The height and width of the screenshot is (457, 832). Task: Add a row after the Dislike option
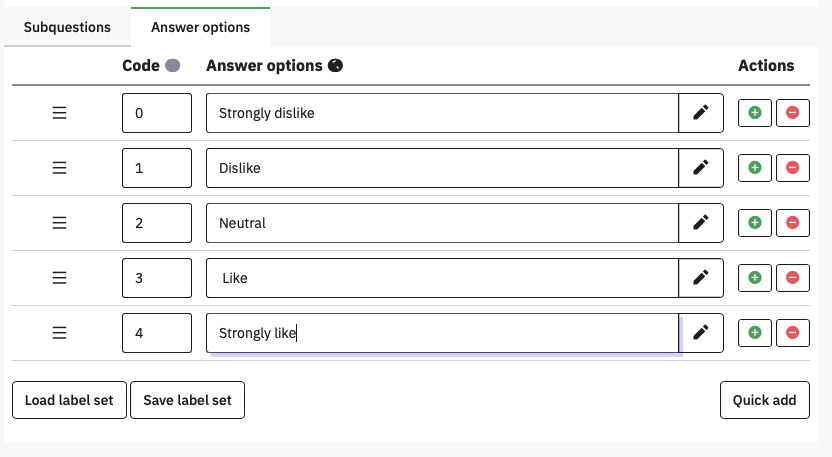[755, 168]
